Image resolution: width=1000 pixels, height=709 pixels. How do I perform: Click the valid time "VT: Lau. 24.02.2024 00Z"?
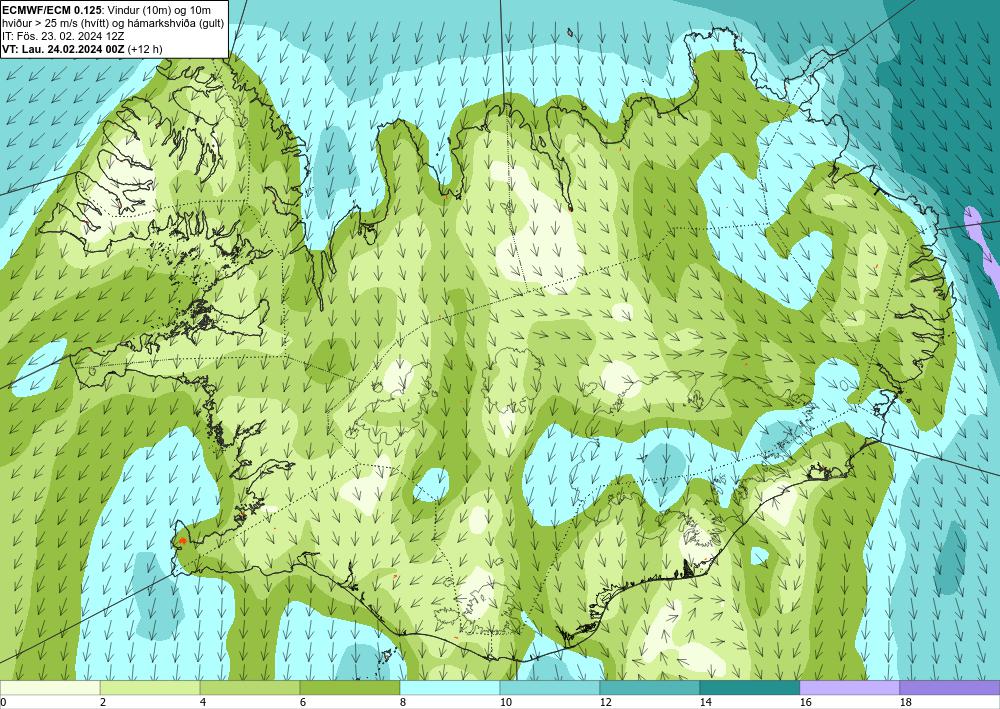tap(63, 49)
